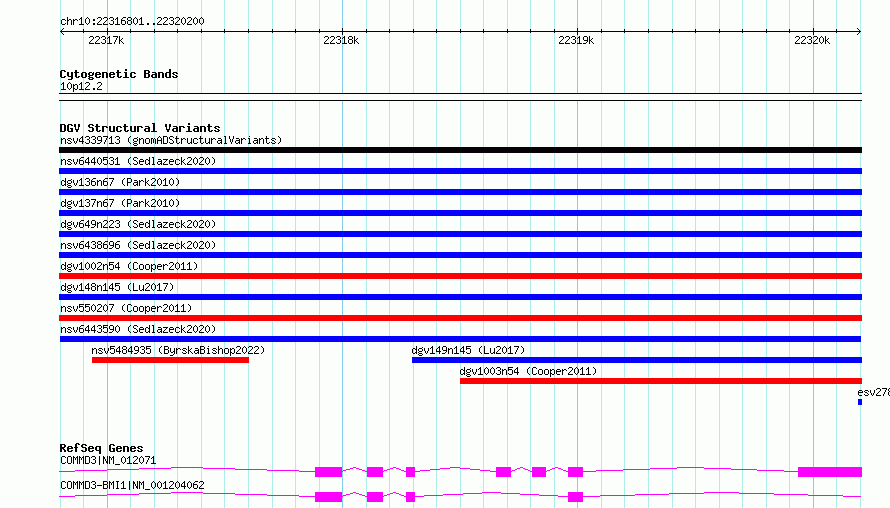Viewport: 890px width, 508px height.
Task: Click the Cytogenetic Bands track title
Action: click(119, 74)
